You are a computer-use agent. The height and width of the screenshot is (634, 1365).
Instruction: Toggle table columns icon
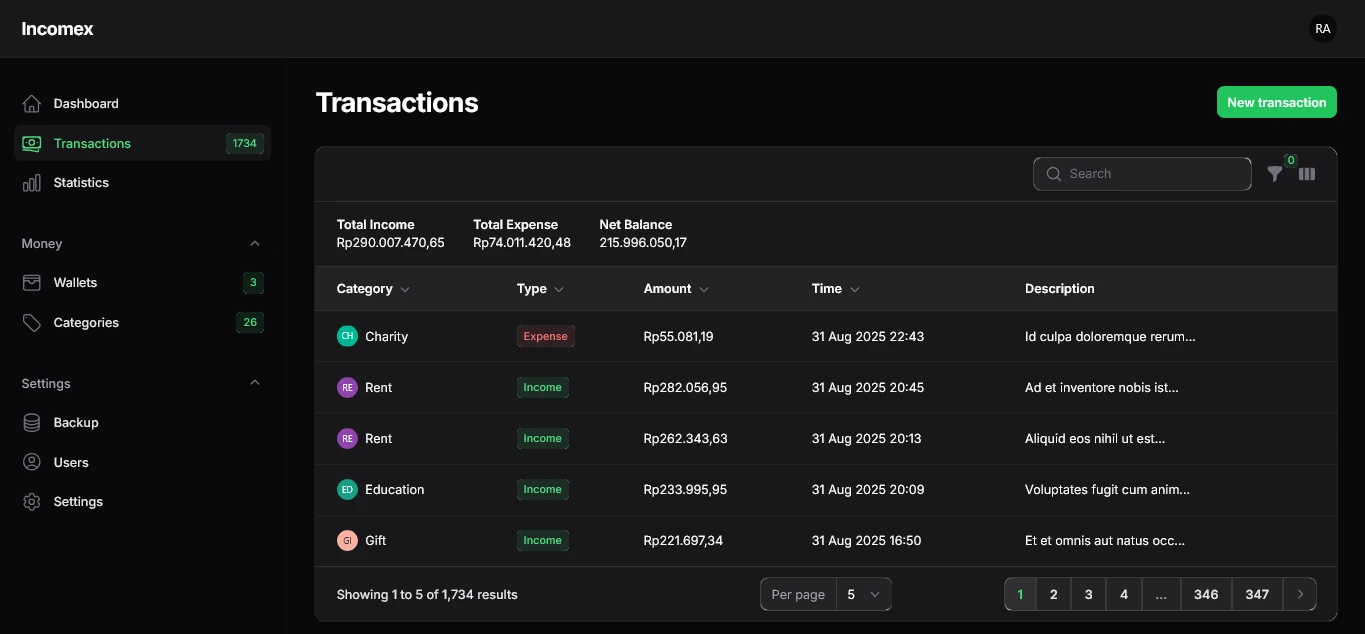(1307, 174)
